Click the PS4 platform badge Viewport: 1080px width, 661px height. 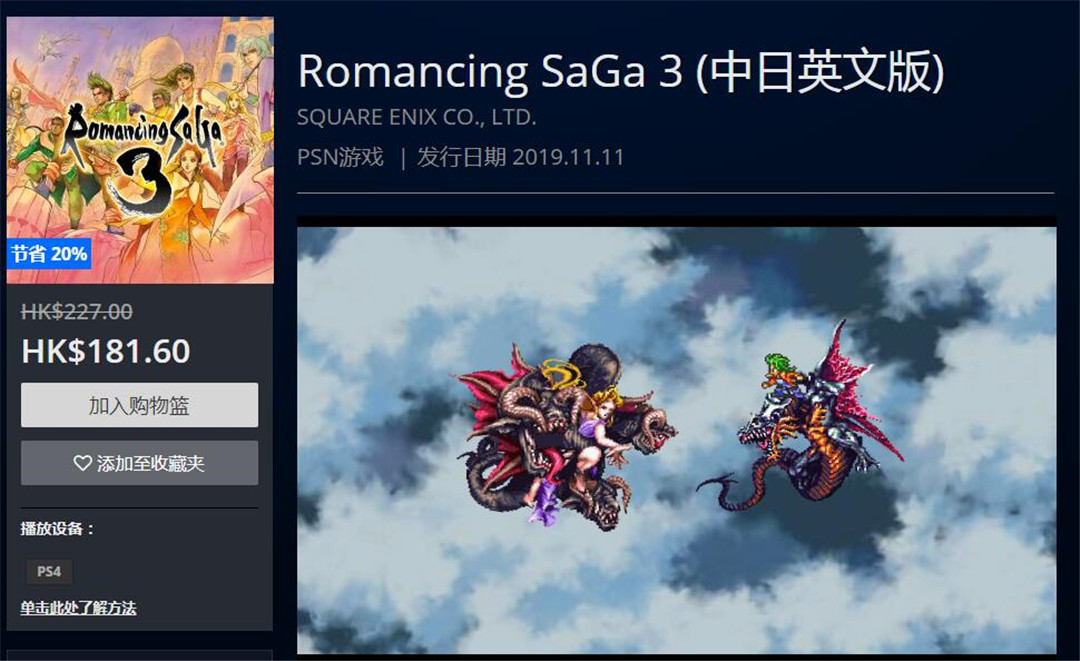[49, 571]
